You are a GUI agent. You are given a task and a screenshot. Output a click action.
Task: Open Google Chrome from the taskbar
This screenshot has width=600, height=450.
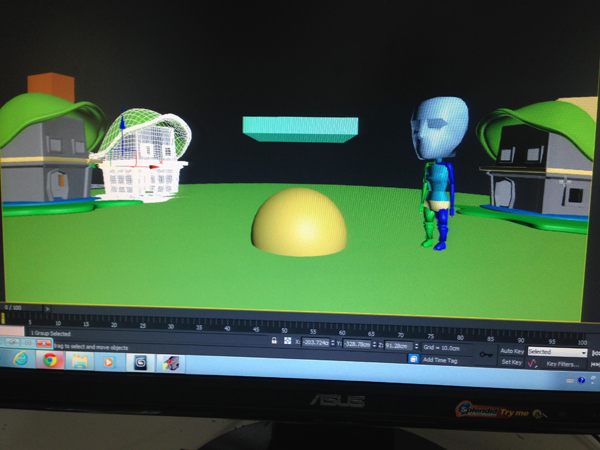[50, 360]
